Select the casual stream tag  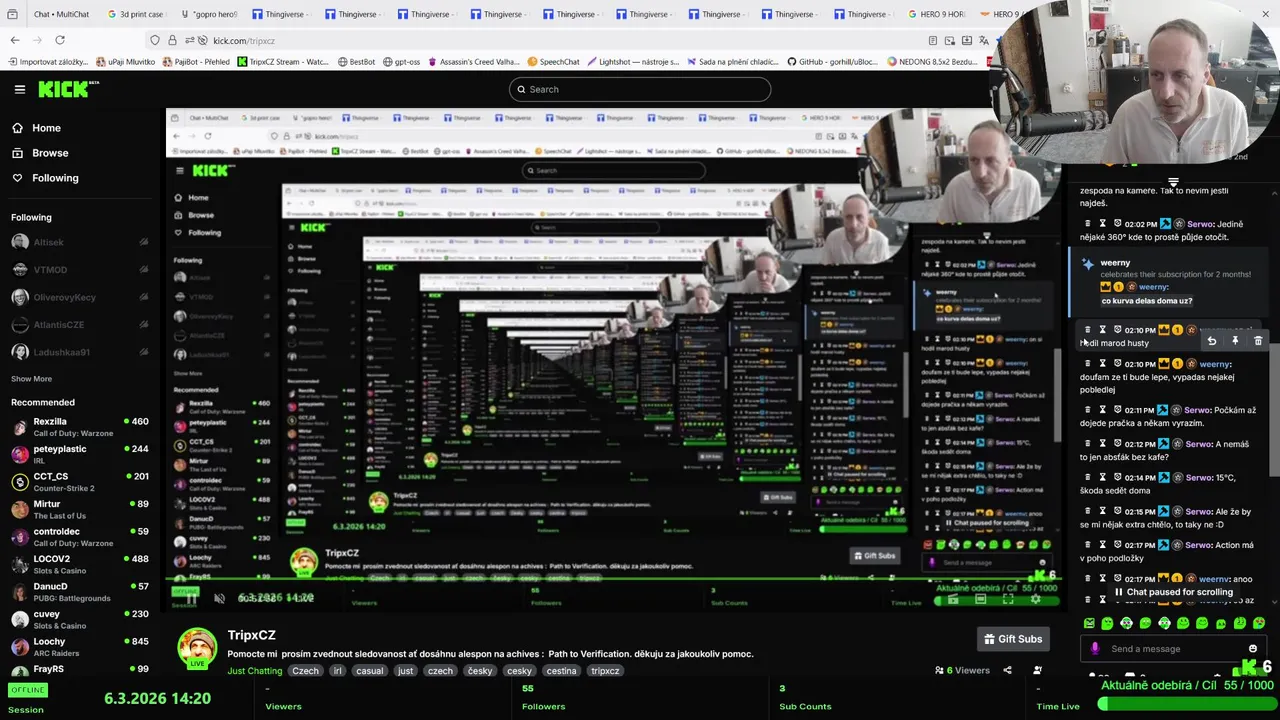(370, 671)
